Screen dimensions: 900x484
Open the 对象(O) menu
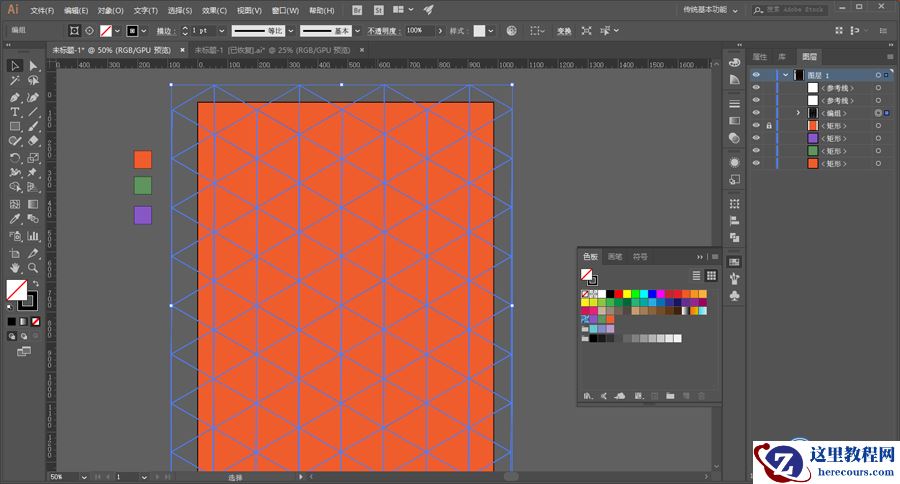pos(110,10)
